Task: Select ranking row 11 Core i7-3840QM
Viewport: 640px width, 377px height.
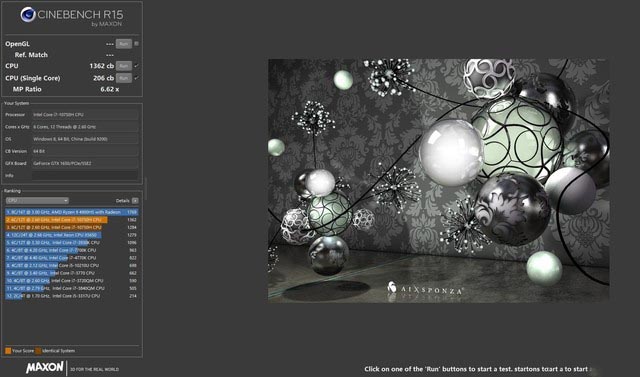Action: pyautogui.click(x=71, y=288)
